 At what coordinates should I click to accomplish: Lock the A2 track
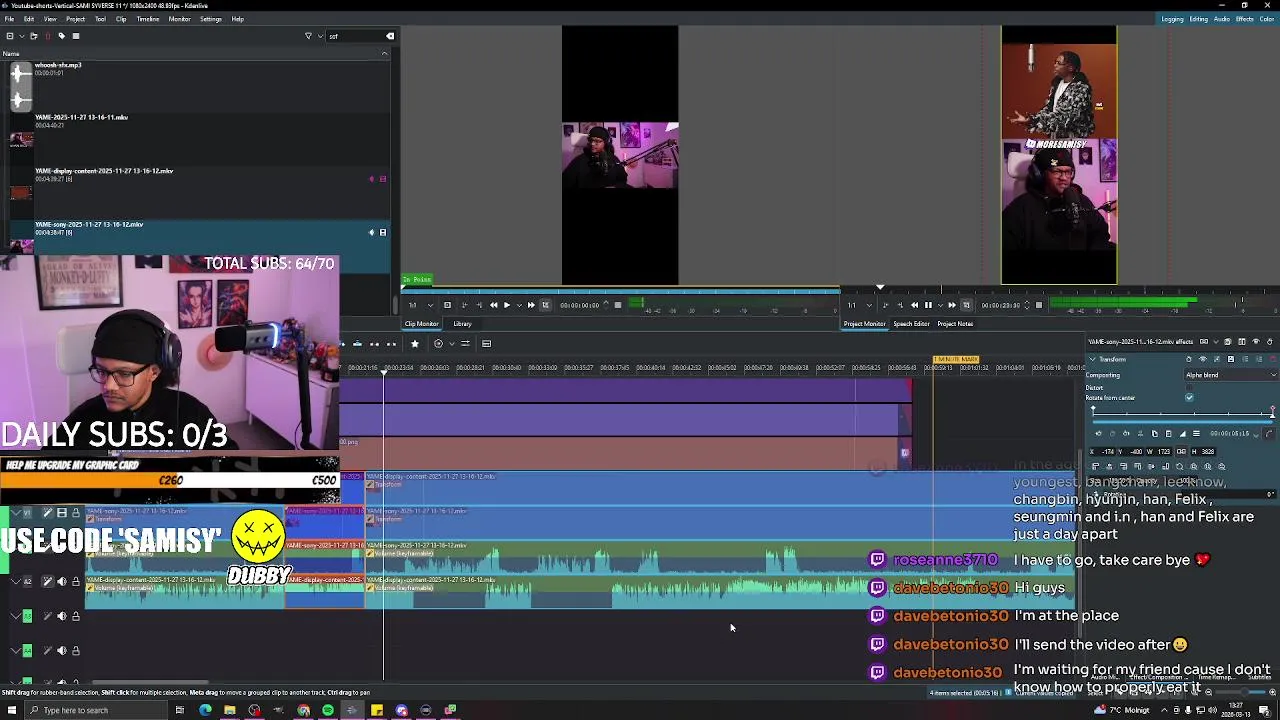(x=75, y=581)
